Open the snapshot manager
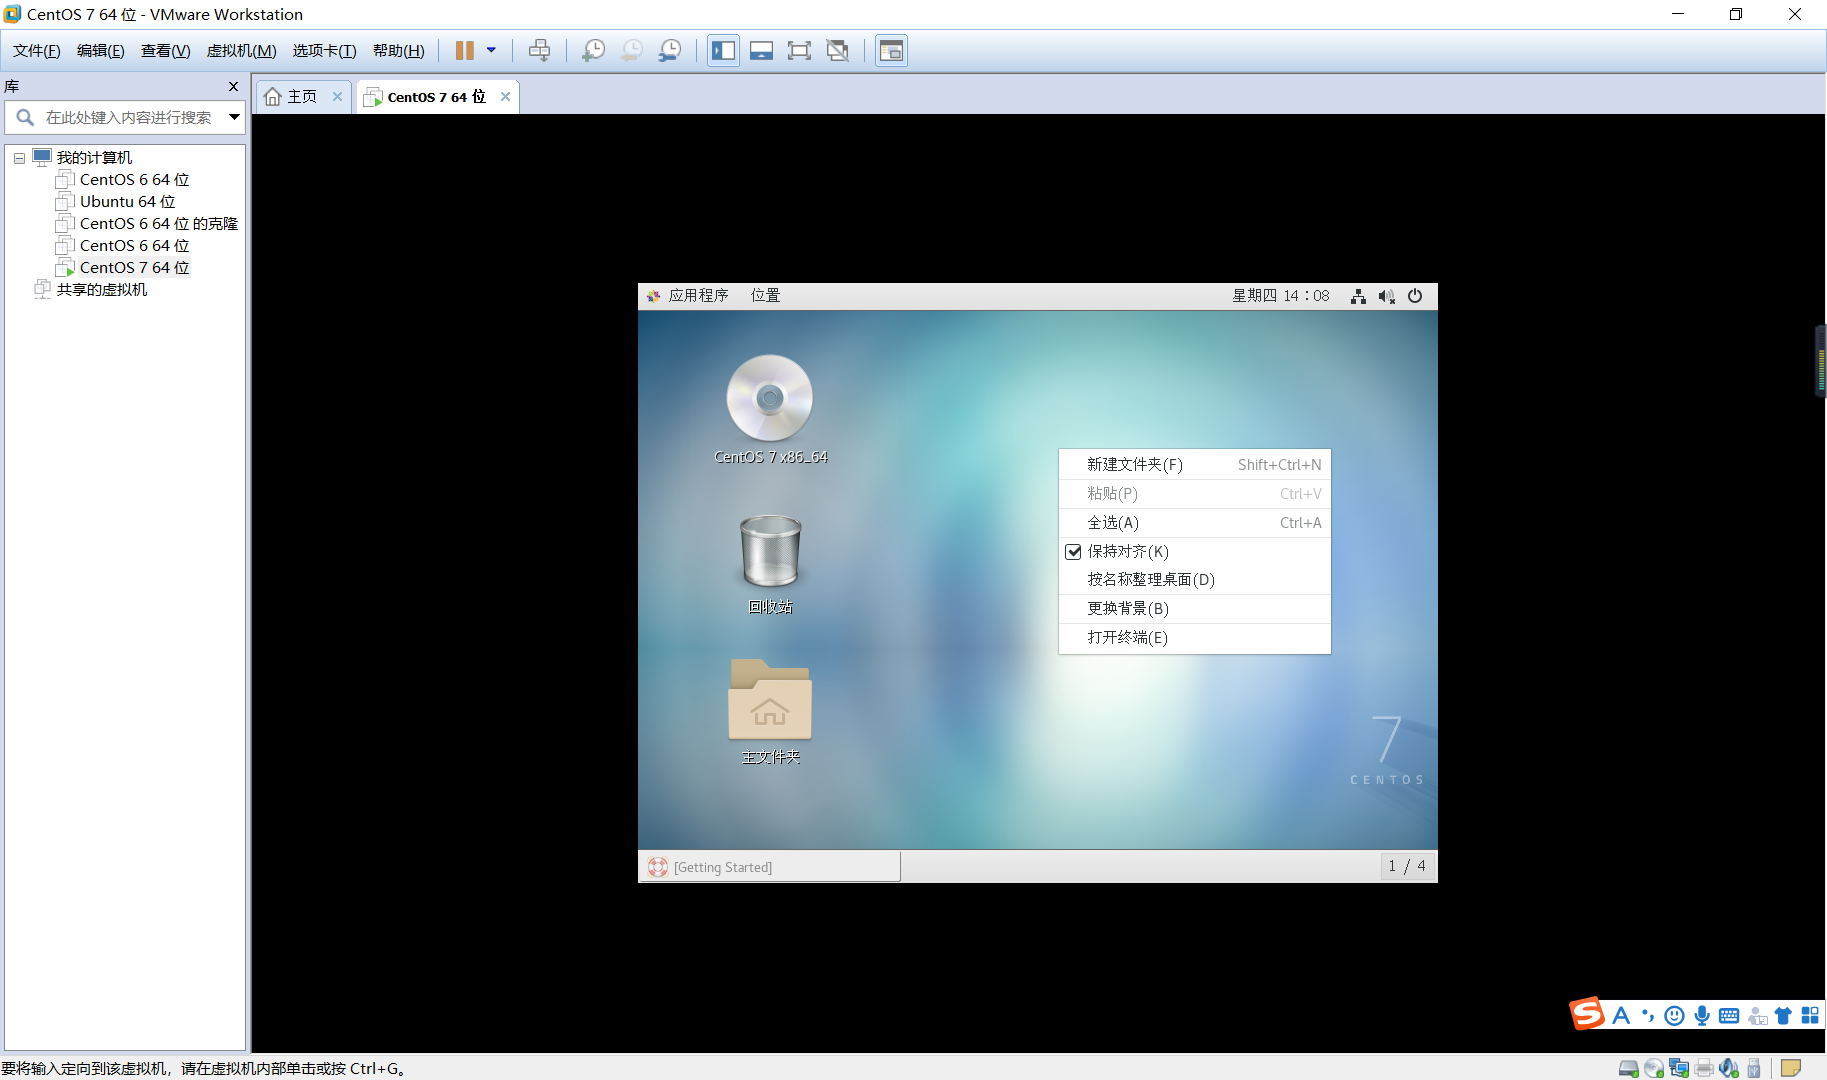This screenshot has height=1080, width=1827. tap(670, 50)
